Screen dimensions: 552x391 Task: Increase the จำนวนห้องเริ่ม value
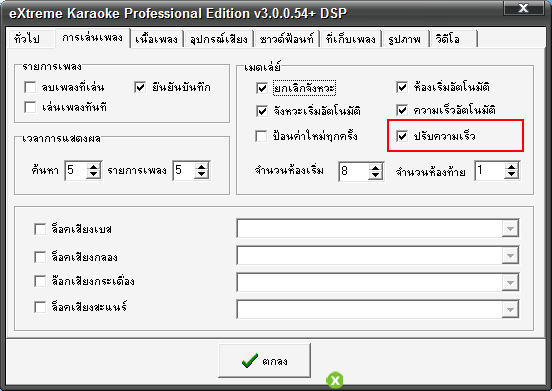pyautogui.click(x=376, y=168)
